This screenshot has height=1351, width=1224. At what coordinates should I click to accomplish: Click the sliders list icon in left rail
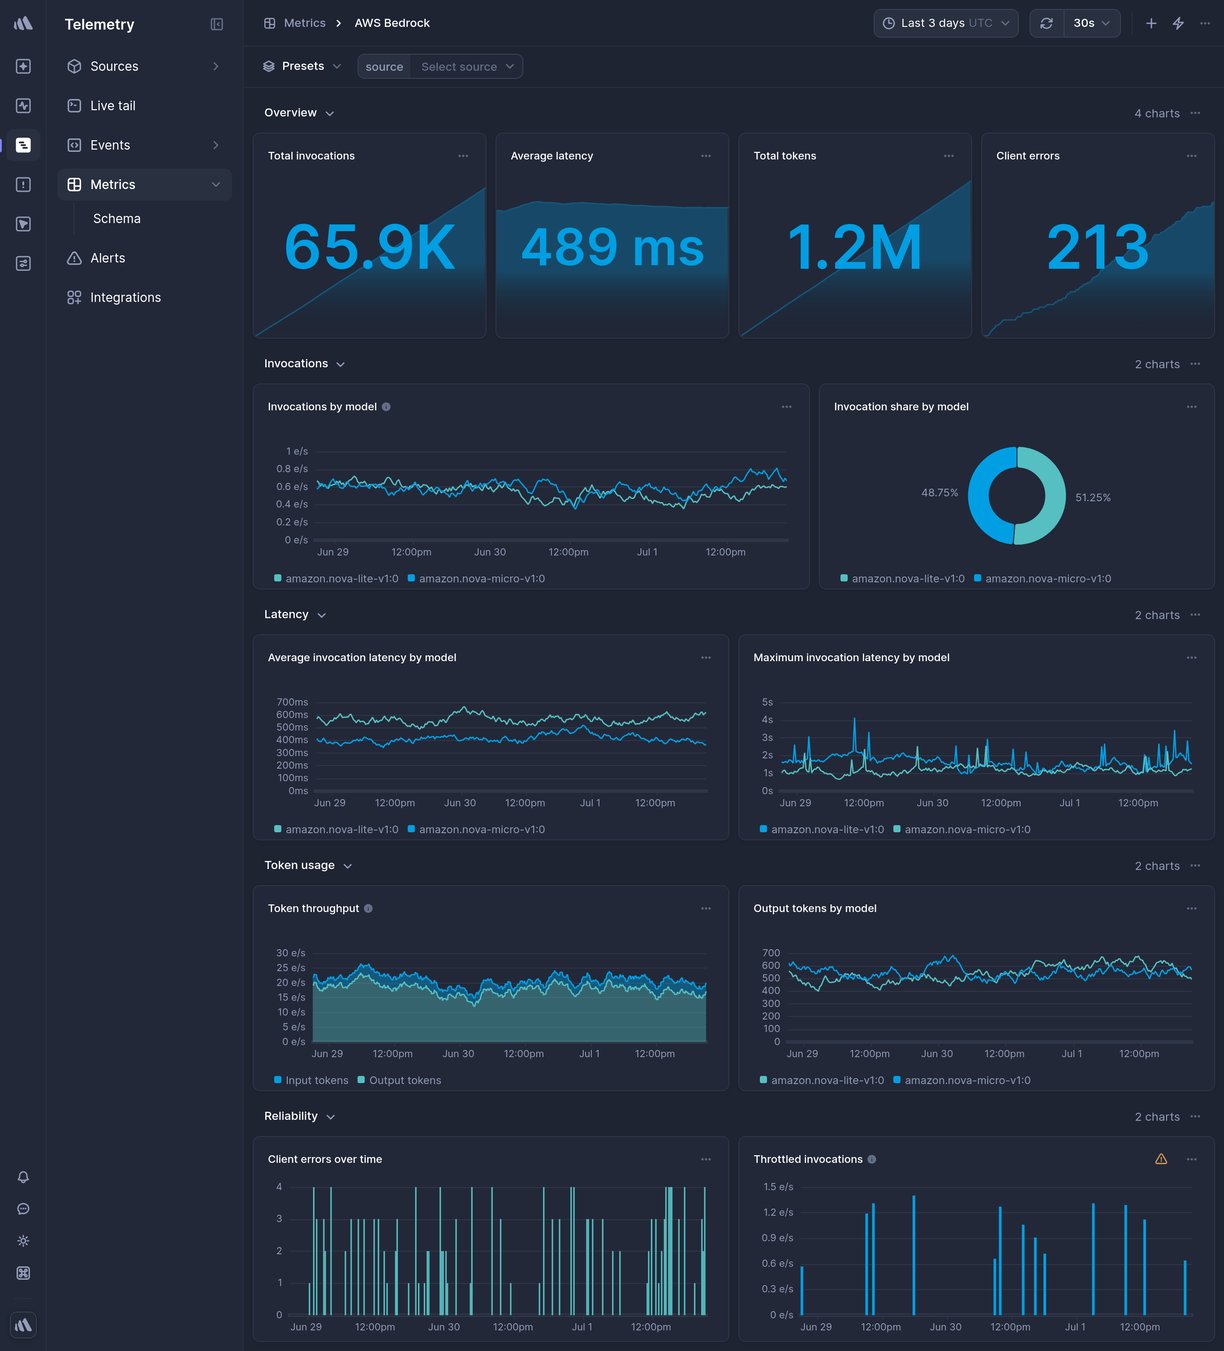click(x=23, y=263)
